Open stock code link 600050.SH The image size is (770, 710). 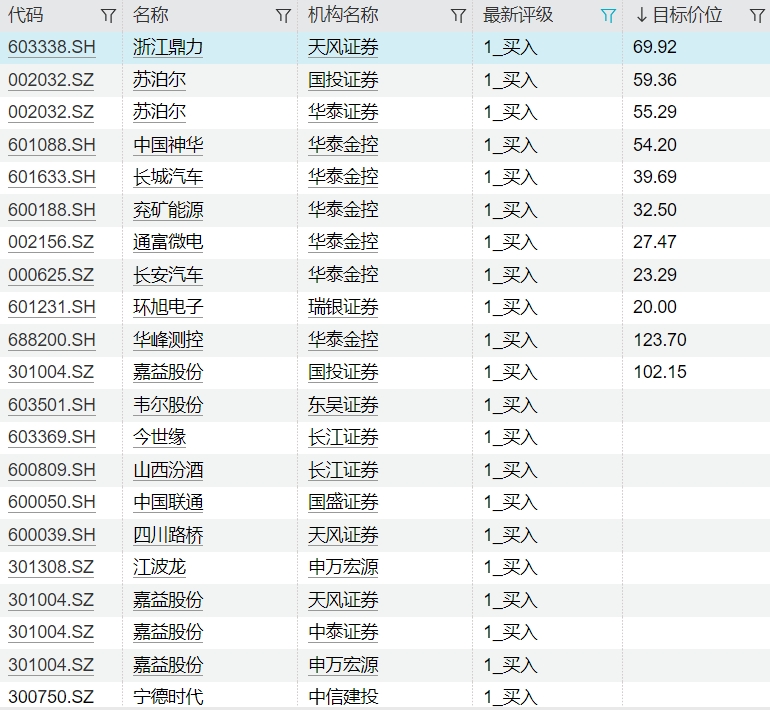(52, 502)
